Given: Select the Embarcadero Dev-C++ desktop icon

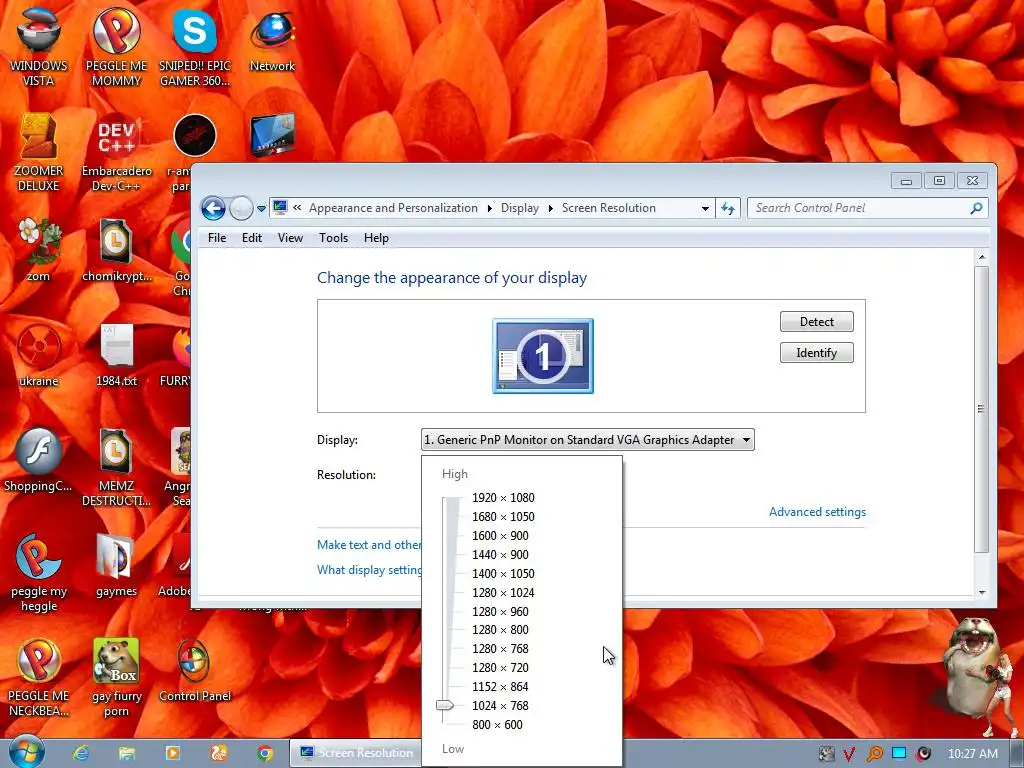Looking at the screenshot, I should point(116,152).
